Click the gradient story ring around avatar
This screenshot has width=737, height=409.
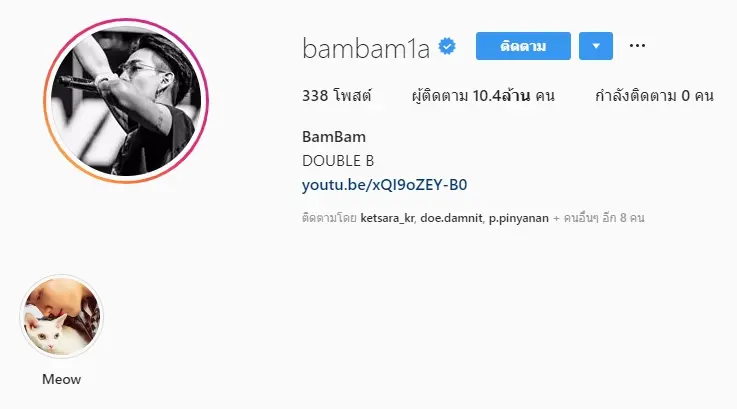tap(126, 21)
